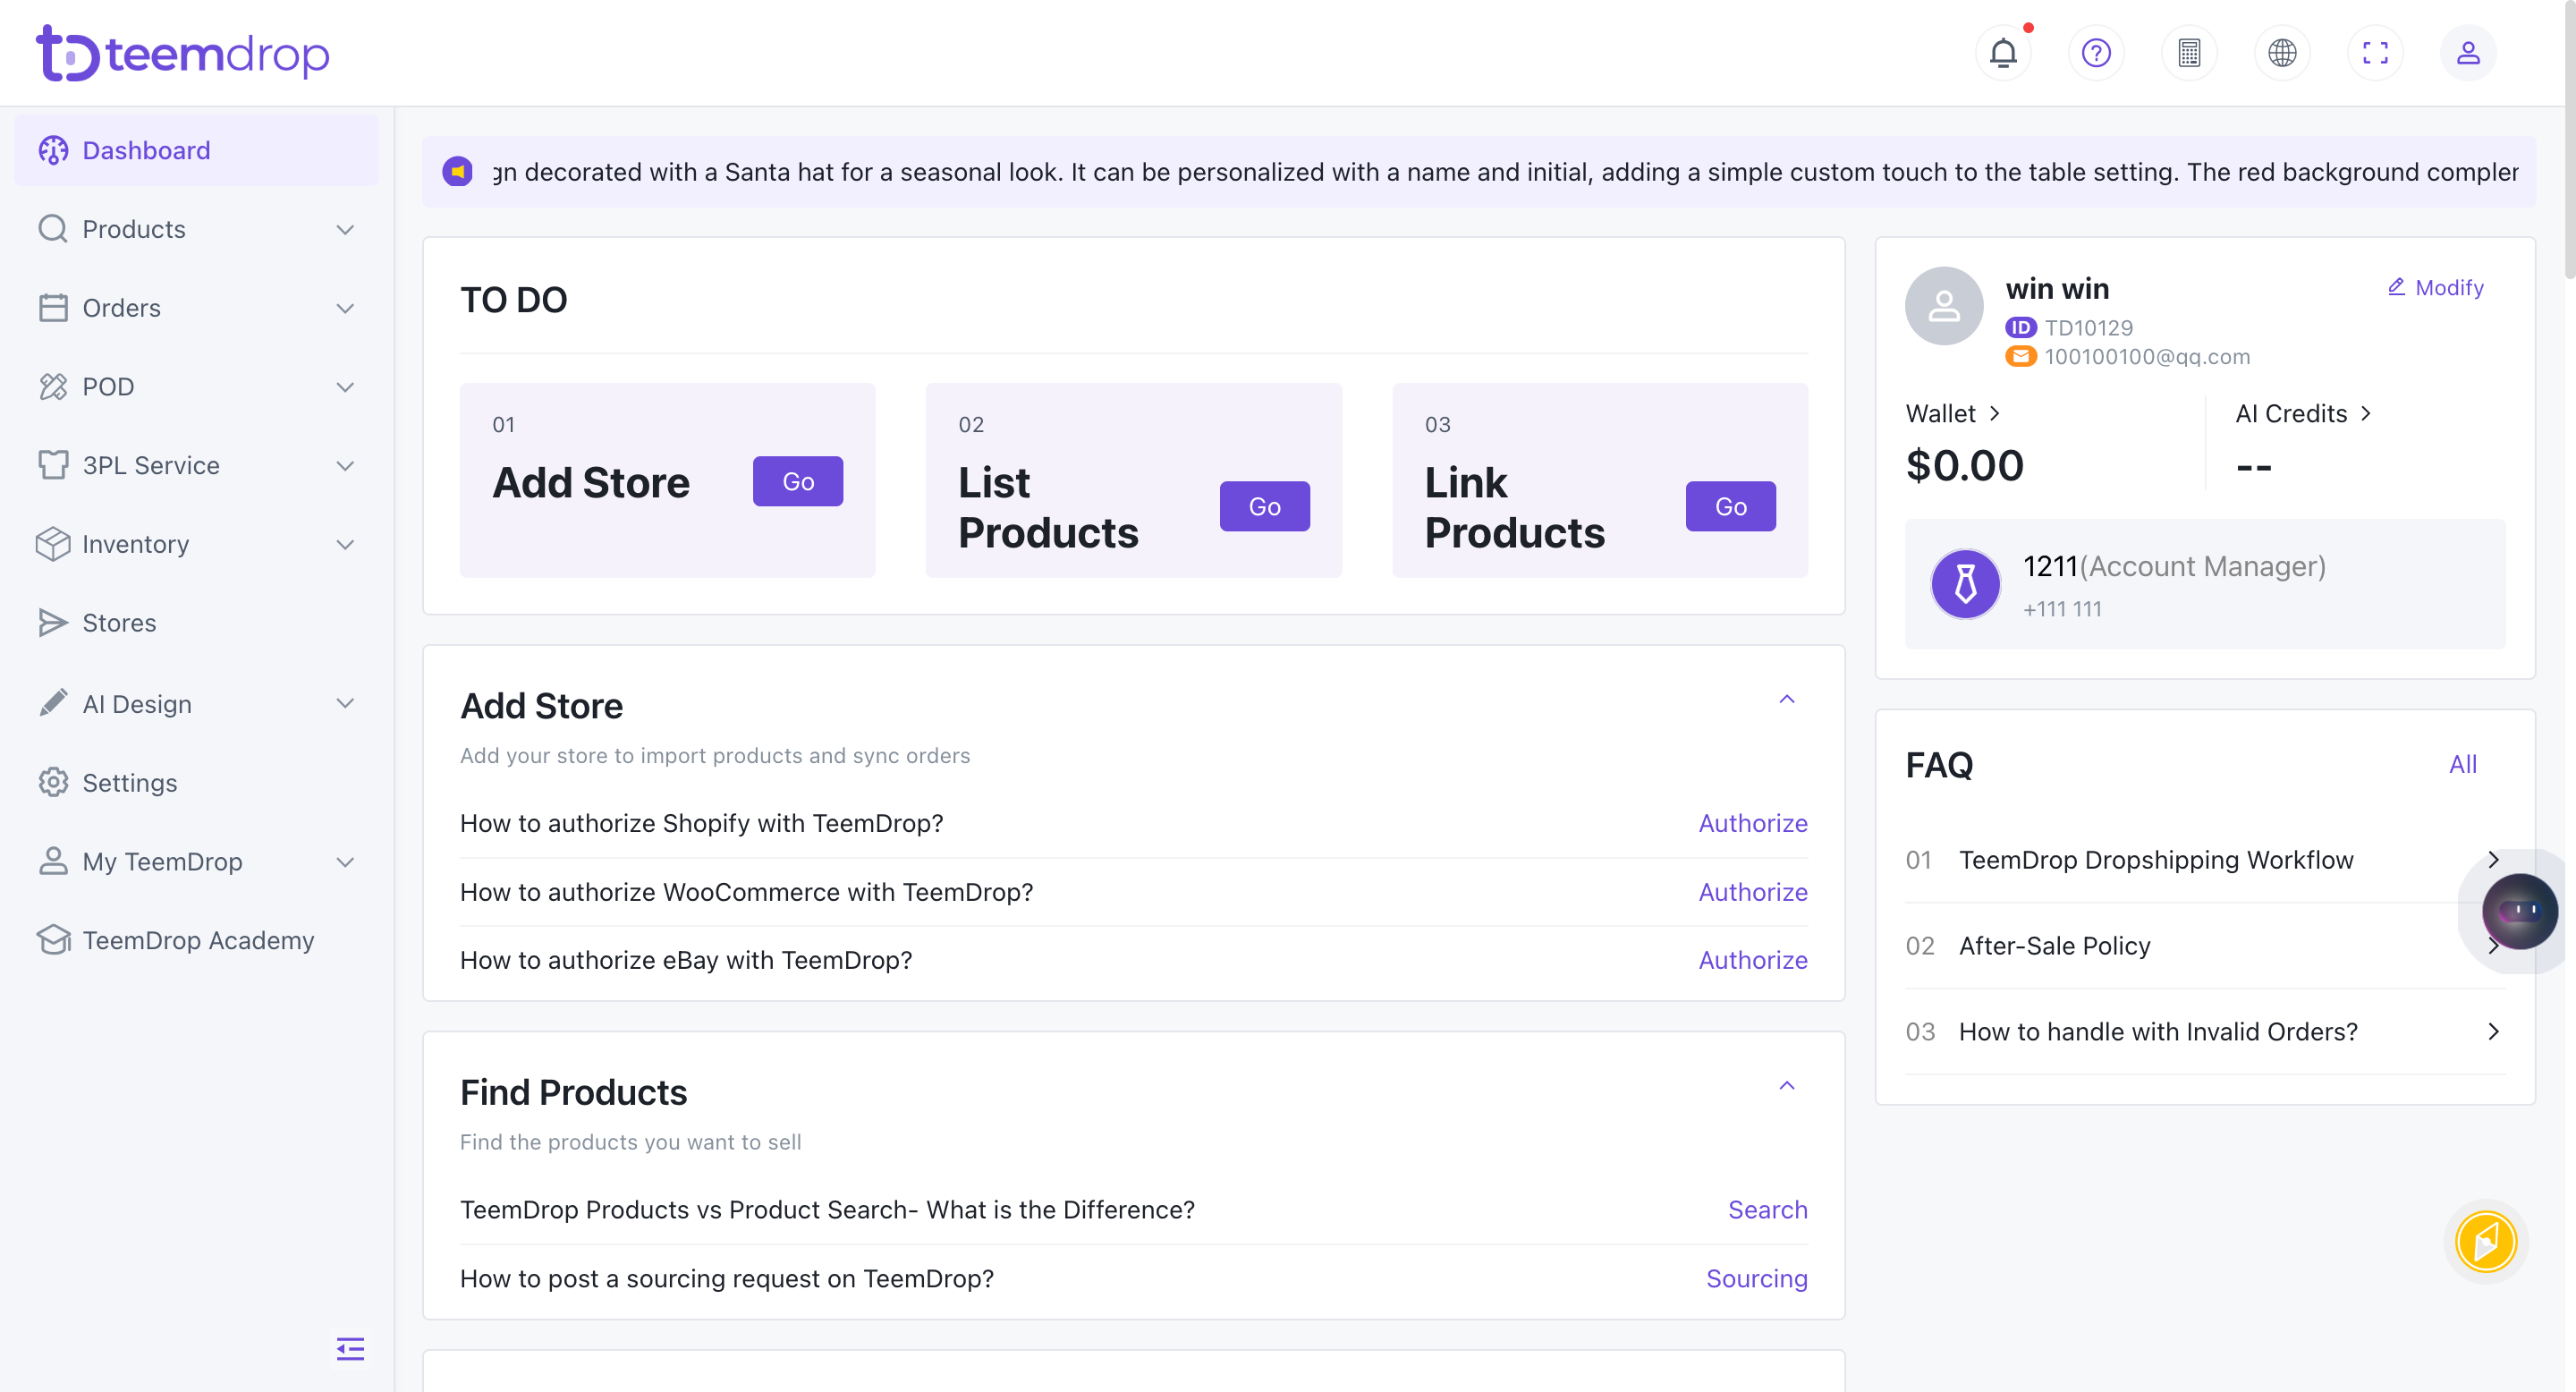Open the language globe icon

(2282, 53)
